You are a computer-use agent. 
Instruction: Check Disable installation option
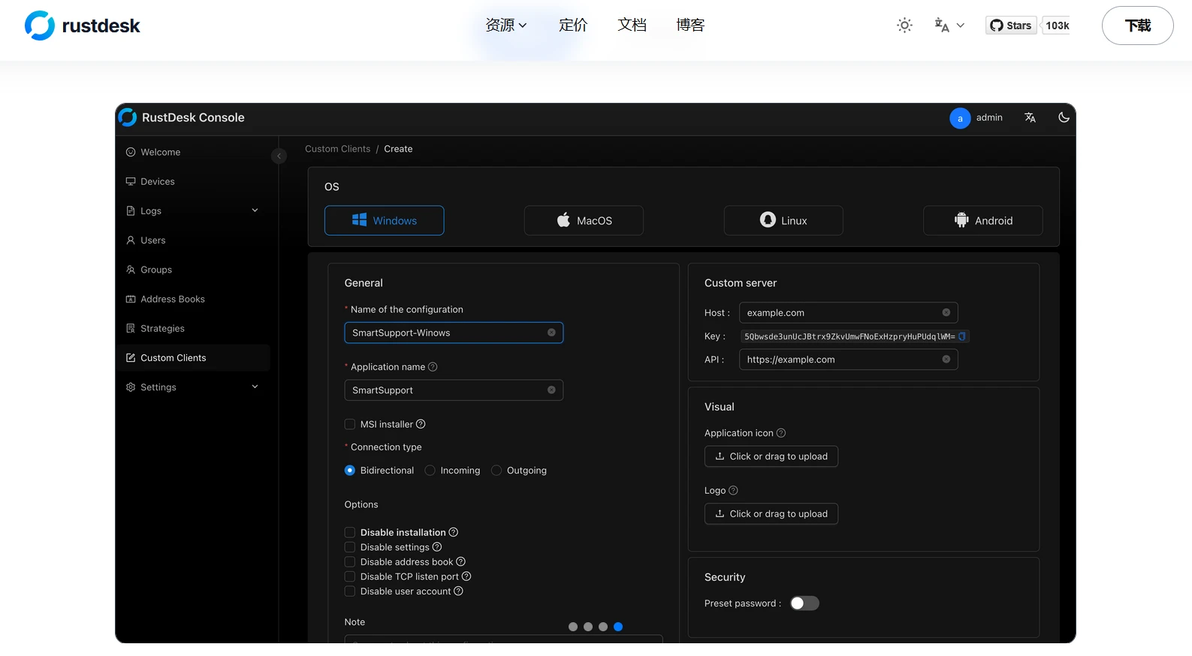pyautogui.click(x=350, y=532)
